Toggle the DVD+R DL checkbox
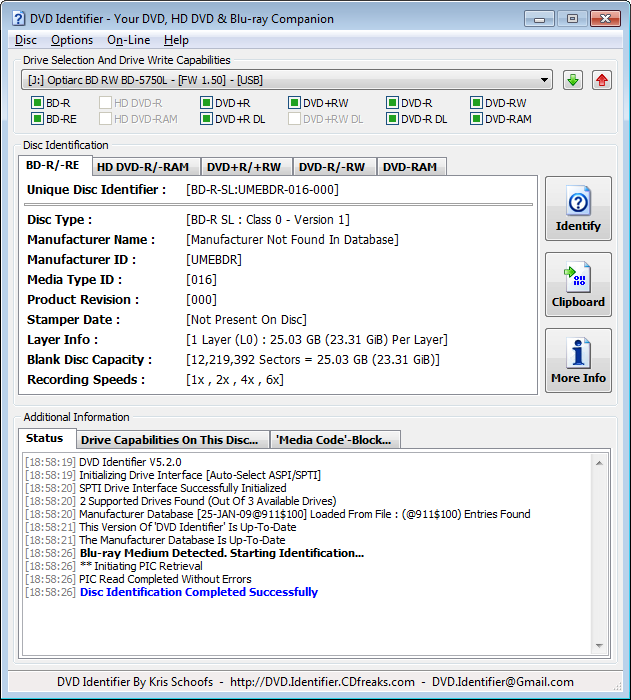 coord(206,119)
